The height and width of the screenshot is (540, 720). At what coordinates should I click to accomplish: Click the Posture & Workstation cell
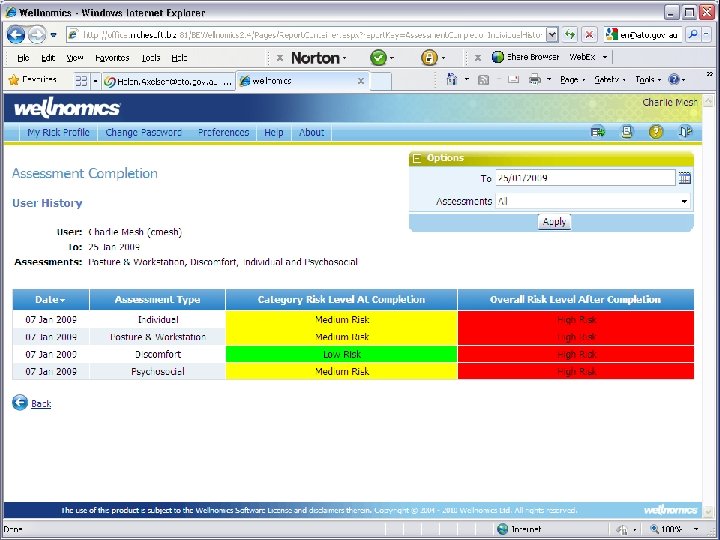[x=158, y=337]
